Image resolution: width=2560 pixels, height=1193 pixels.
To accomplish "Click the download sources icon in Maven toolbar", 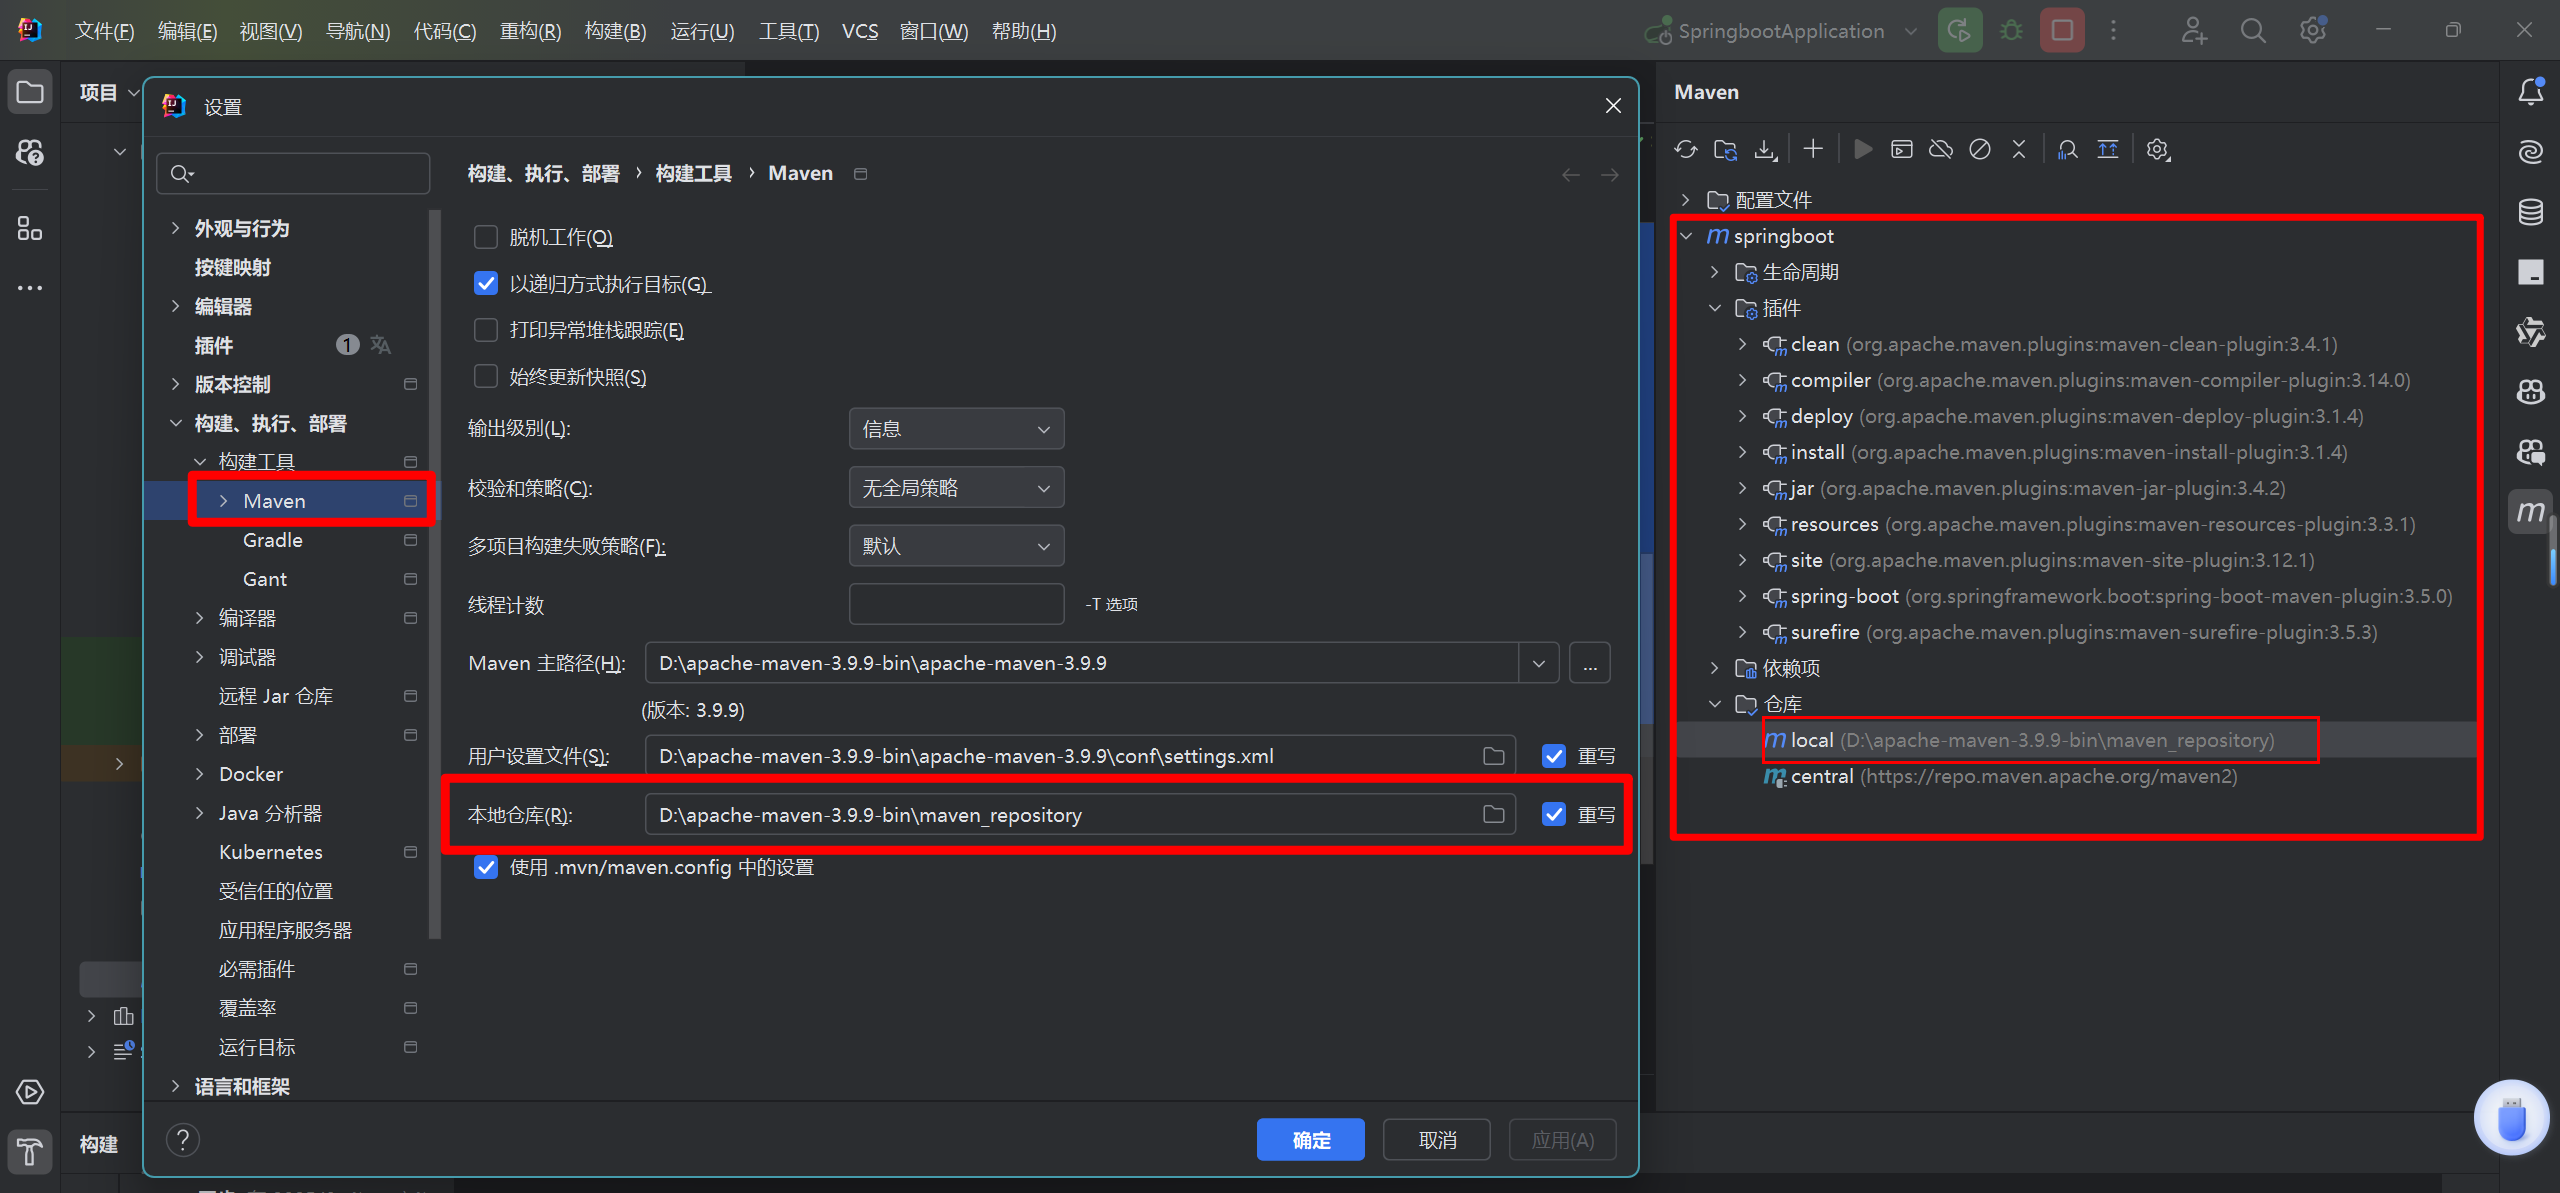I will 1766,150.
